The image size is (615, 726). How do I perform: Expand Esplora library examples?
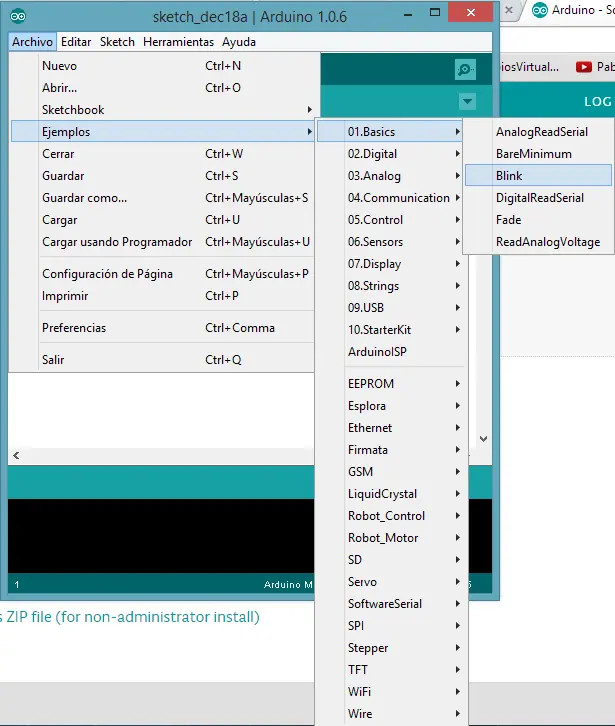coord(390,406)
